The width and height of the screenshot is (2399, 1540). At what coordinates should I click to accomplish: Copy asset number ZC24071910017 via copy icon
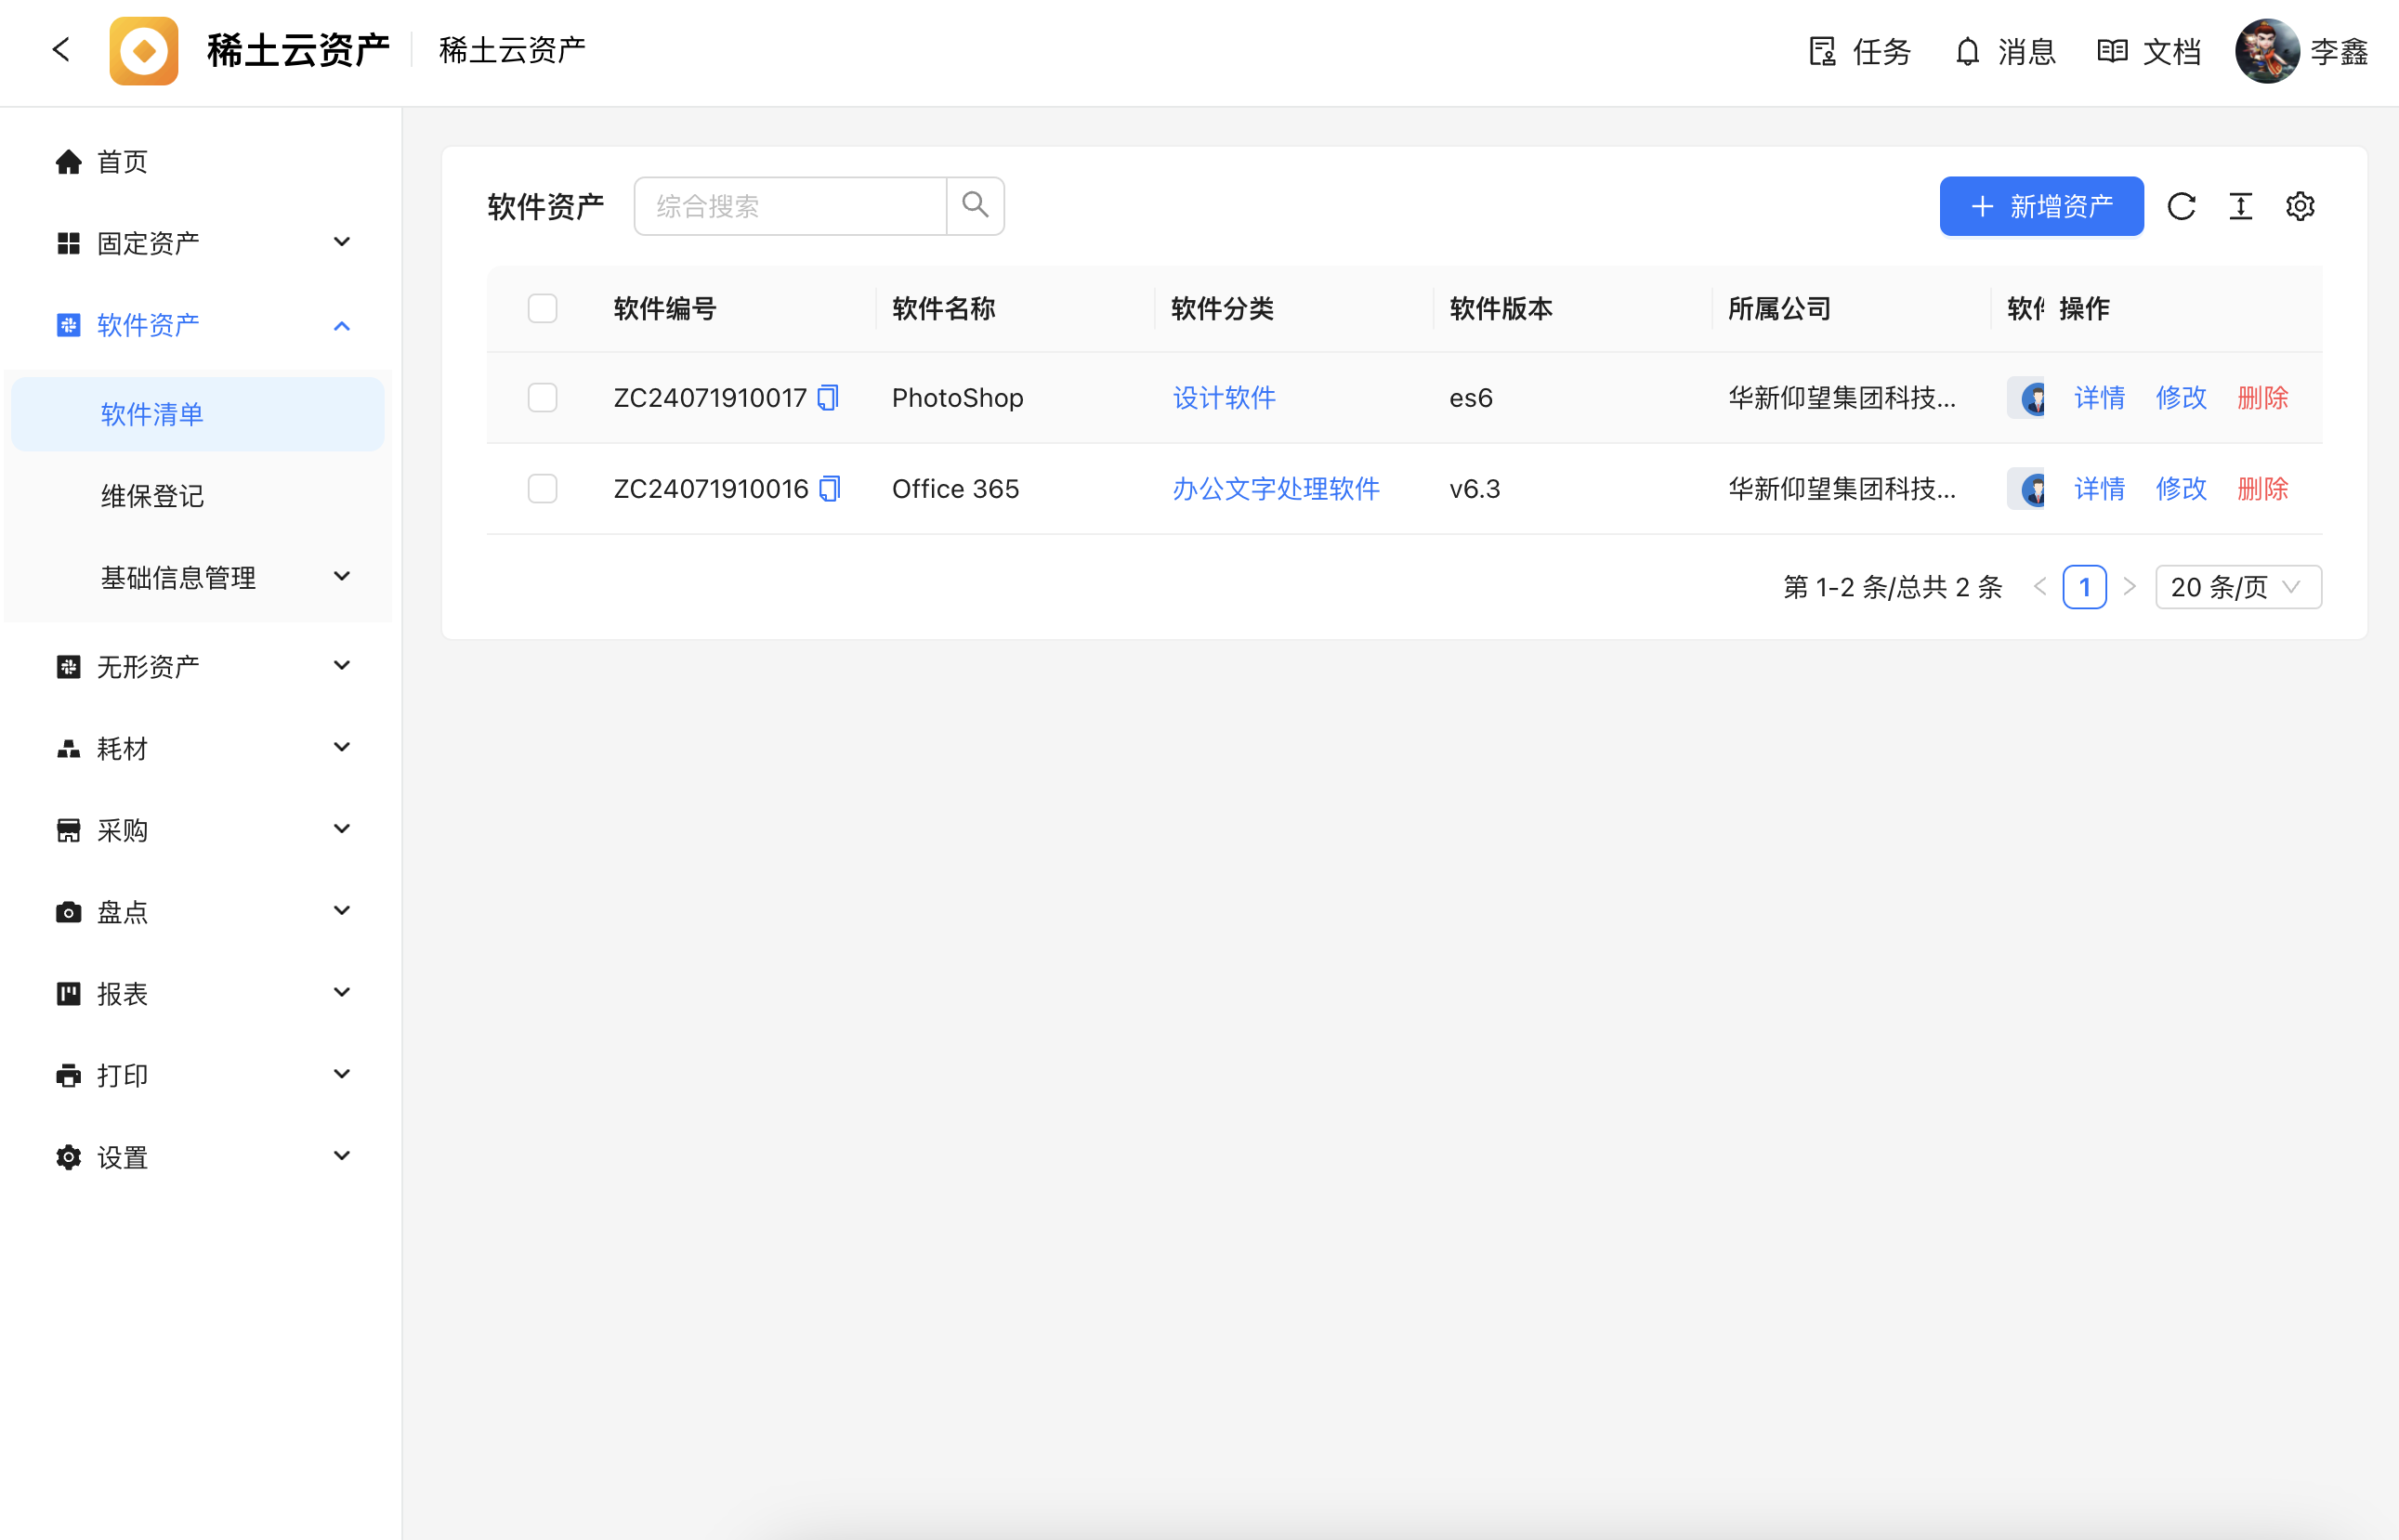828,398
